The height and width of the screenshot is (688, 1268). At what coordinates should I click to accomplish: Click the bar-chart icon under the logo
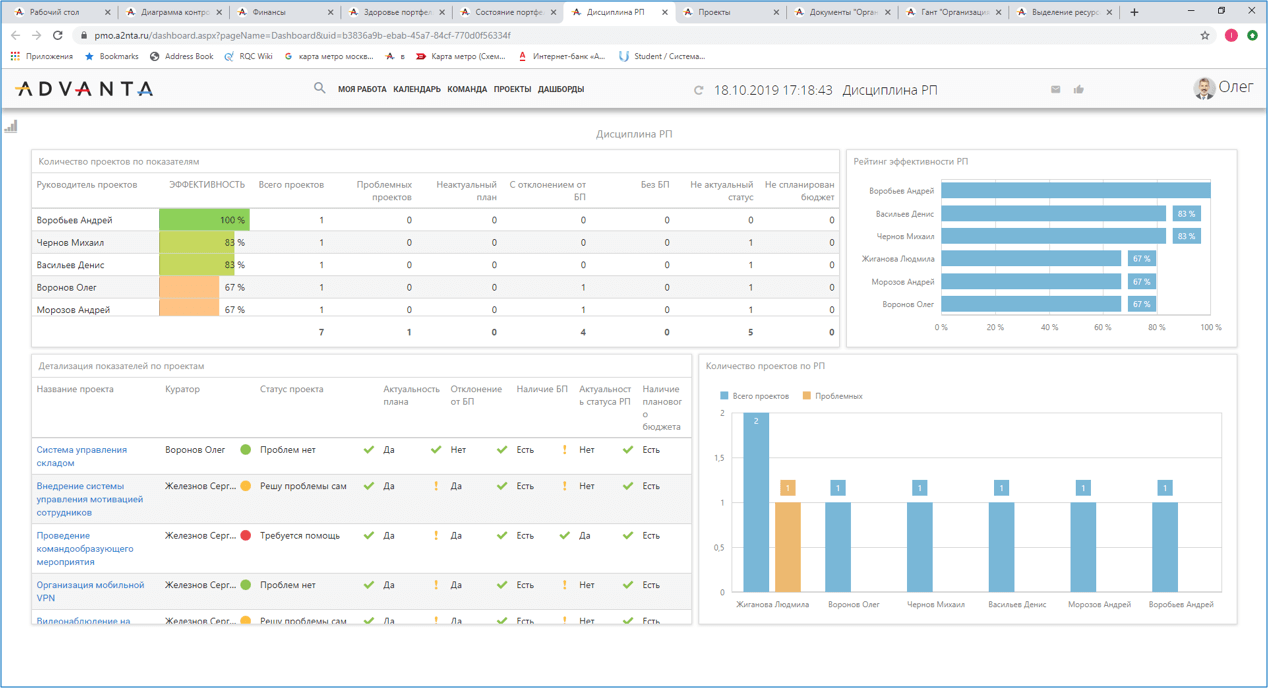(11, 126)
